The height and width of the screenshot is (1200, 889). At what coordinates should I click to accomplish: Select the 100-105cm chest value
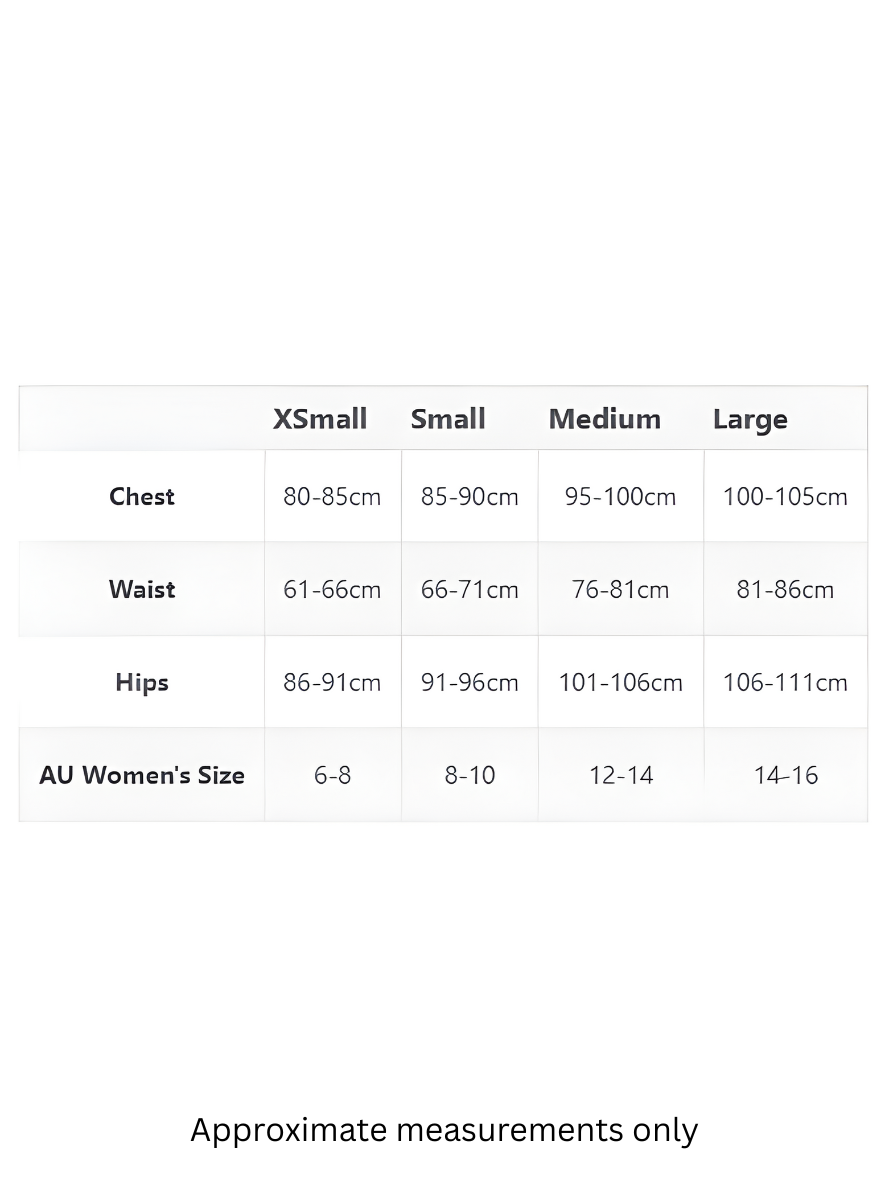click(786, 497)
